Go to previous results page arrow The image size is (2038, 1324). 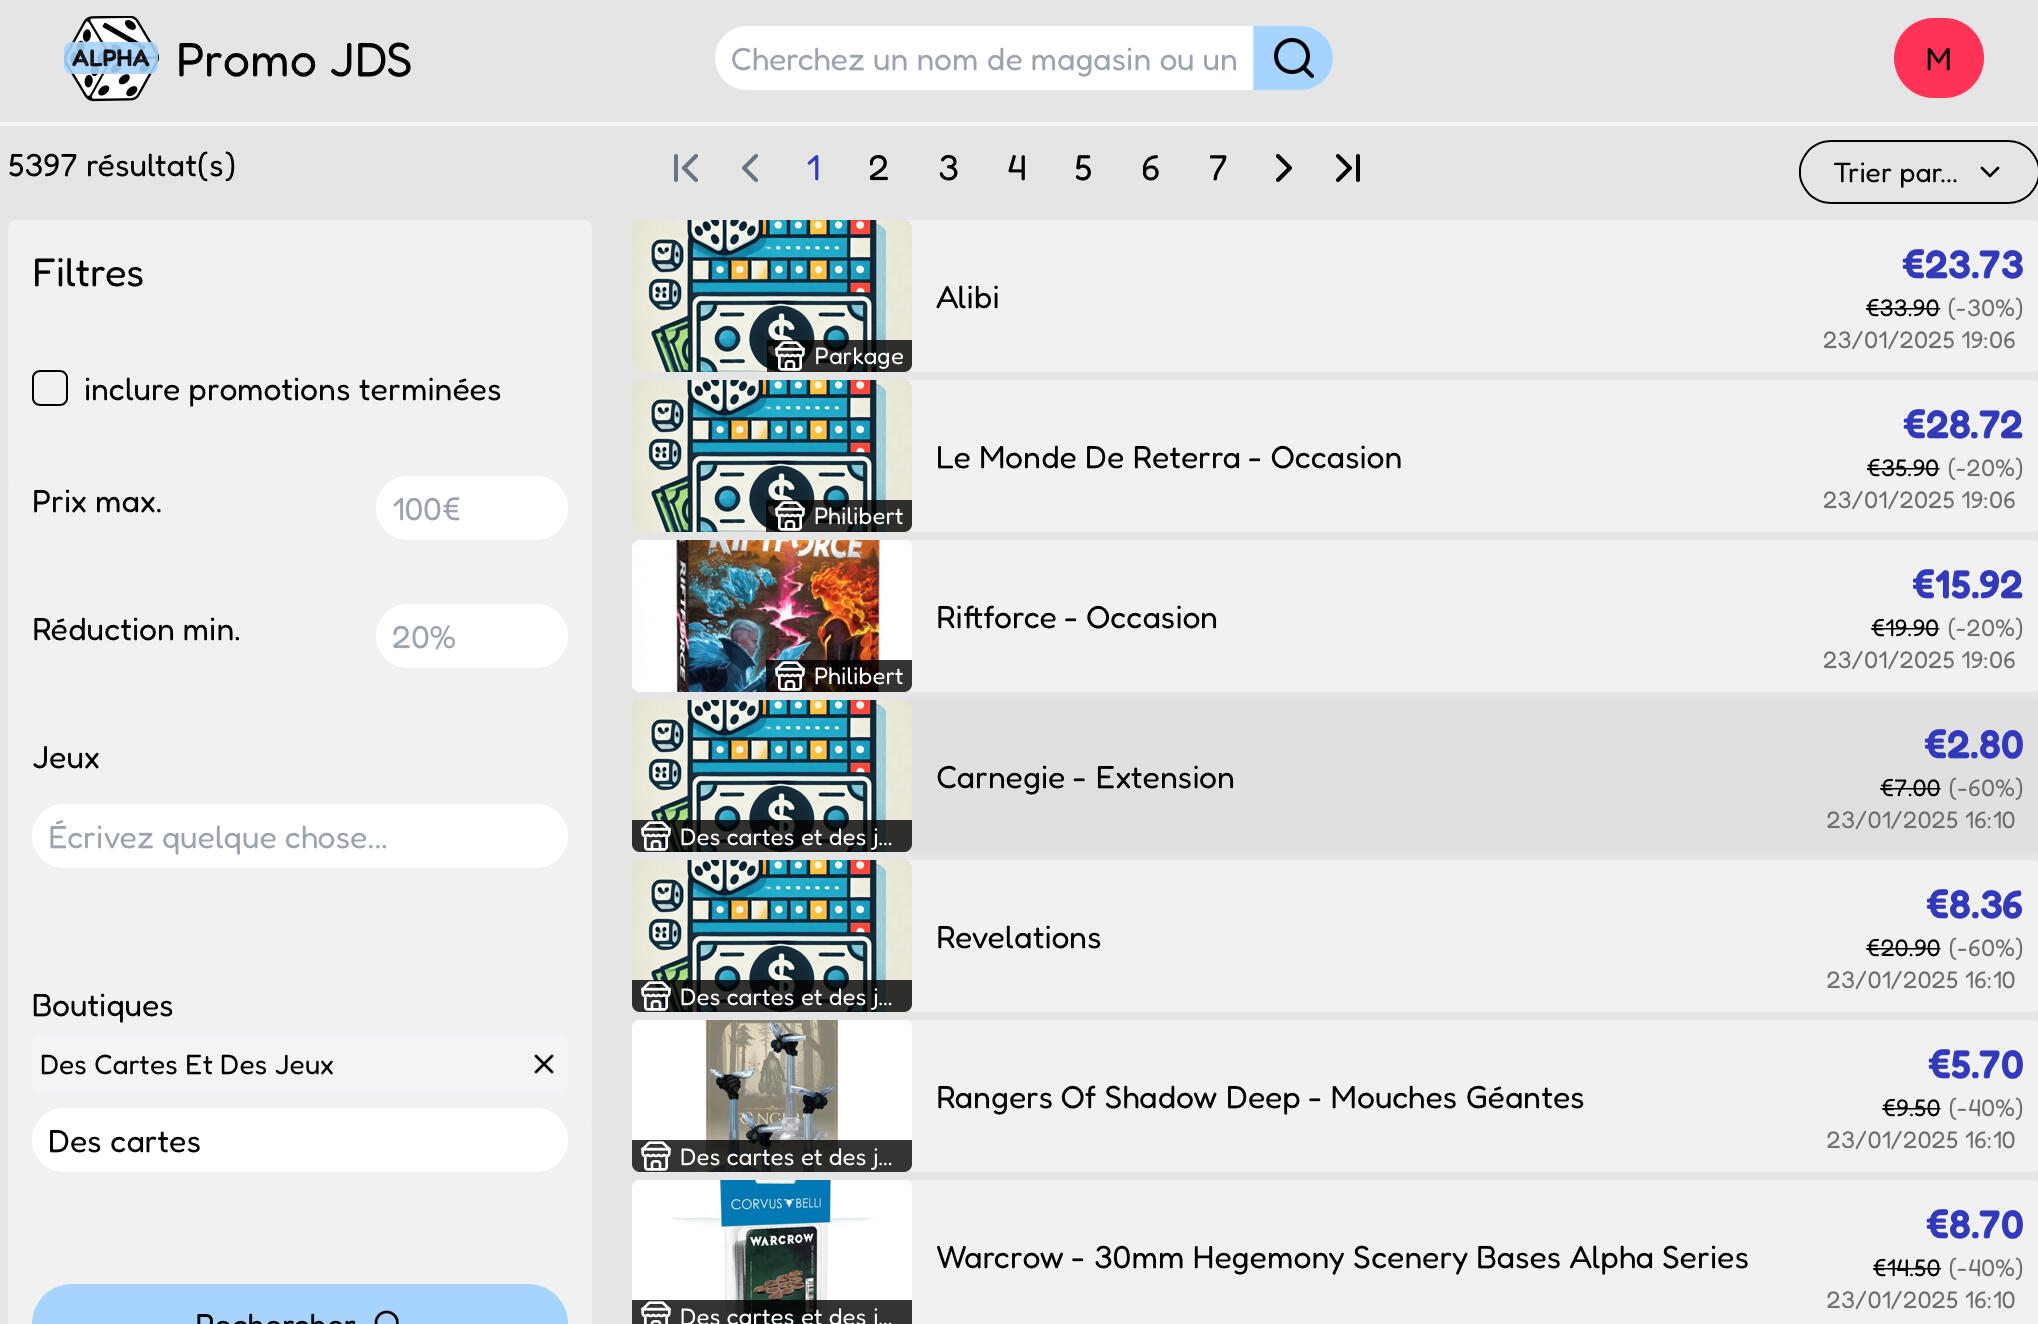[x=751, y=168]
